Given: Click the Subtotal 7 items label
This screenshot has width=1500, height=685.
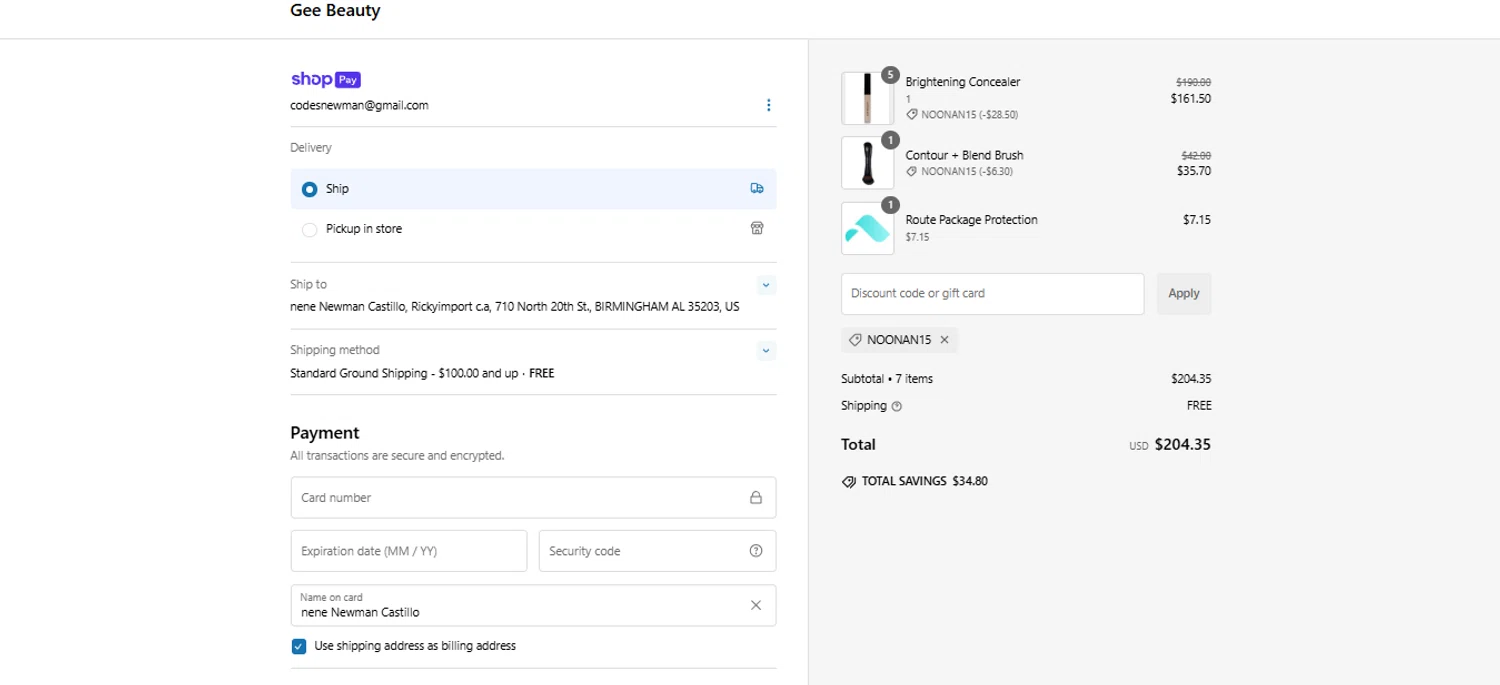Looking at the screenshot, I should [887, 379].
